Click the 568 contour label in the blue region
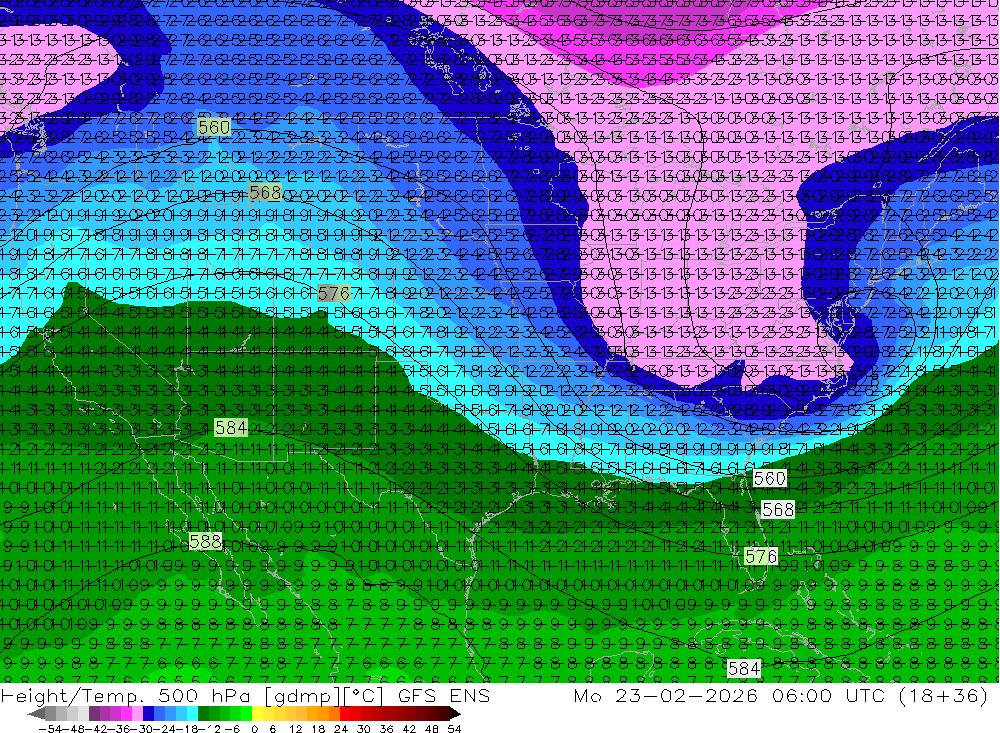The width and height of the screenshot is (1000, 733). point(265,193)
